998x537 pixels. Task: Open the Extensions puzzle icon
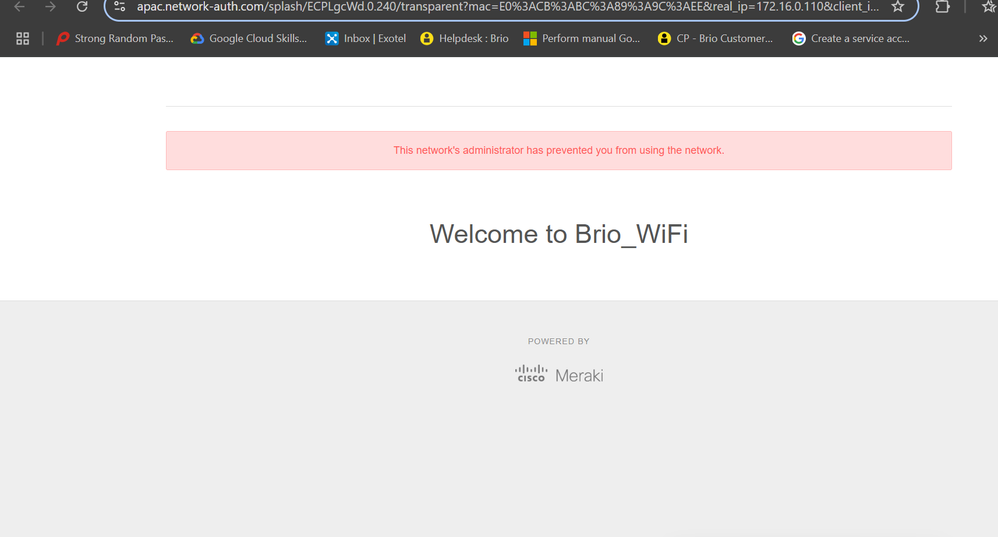(942, 7)
